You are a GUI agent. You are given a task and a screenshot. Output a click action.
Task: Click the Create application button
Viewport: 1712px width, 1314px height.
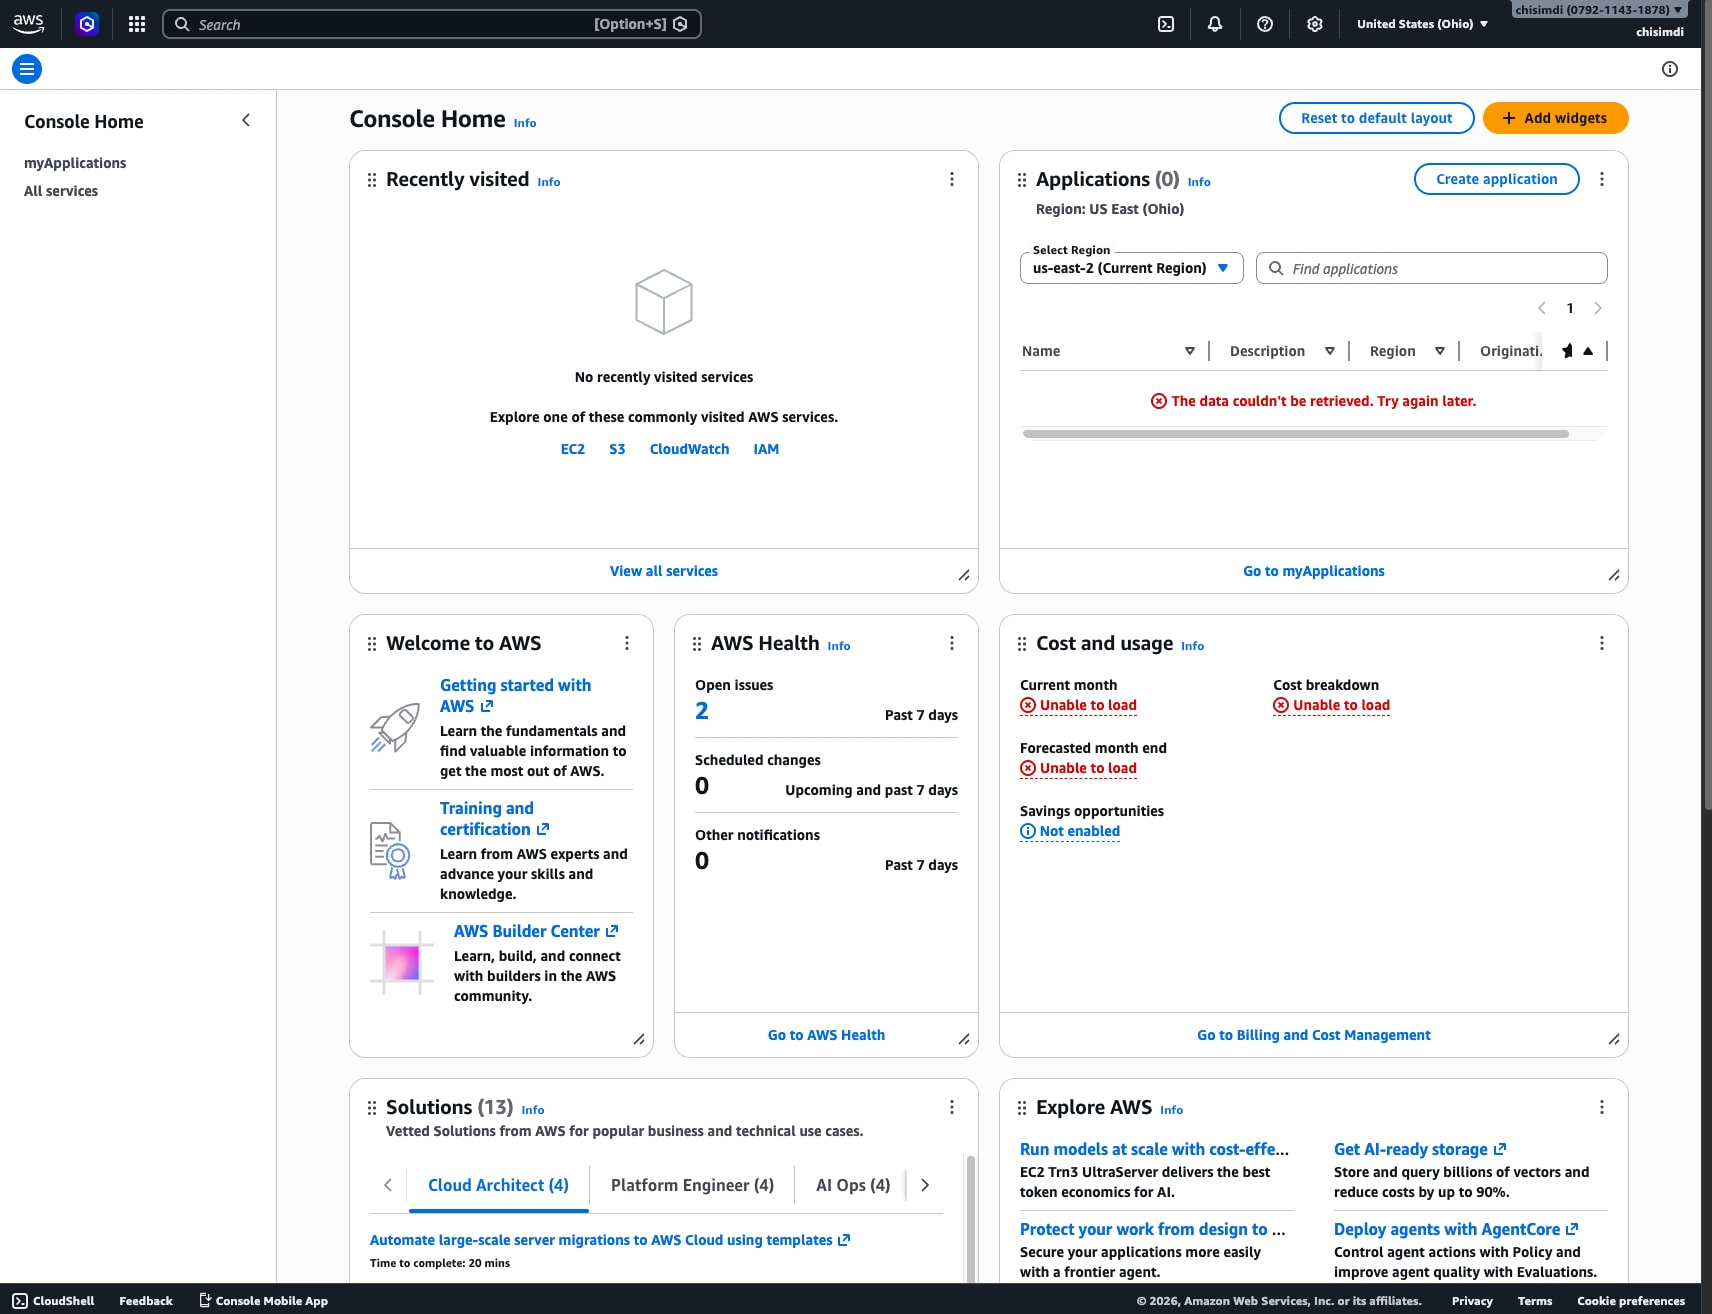[x=1496, y=179]
